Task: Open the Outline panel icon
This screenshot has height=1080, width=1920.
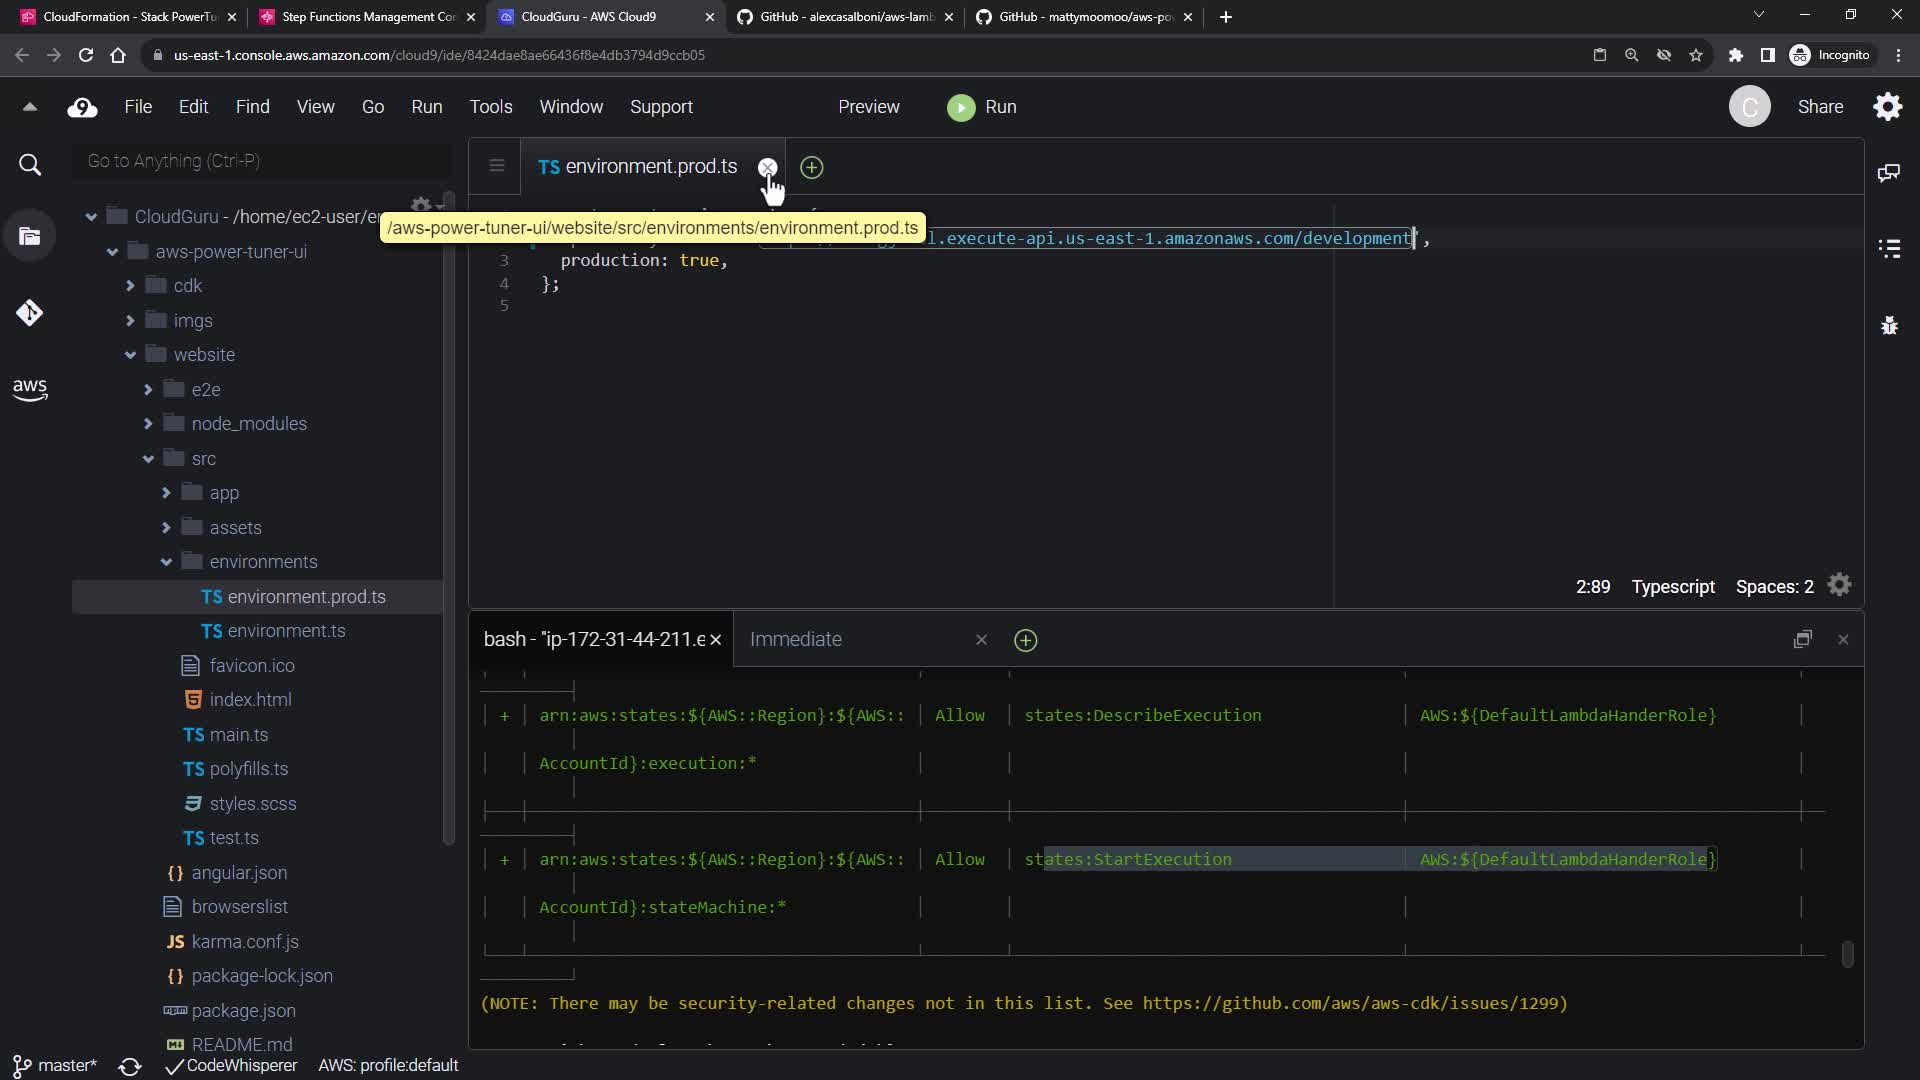Action: pyautogui.click(x=1888, y=249)
